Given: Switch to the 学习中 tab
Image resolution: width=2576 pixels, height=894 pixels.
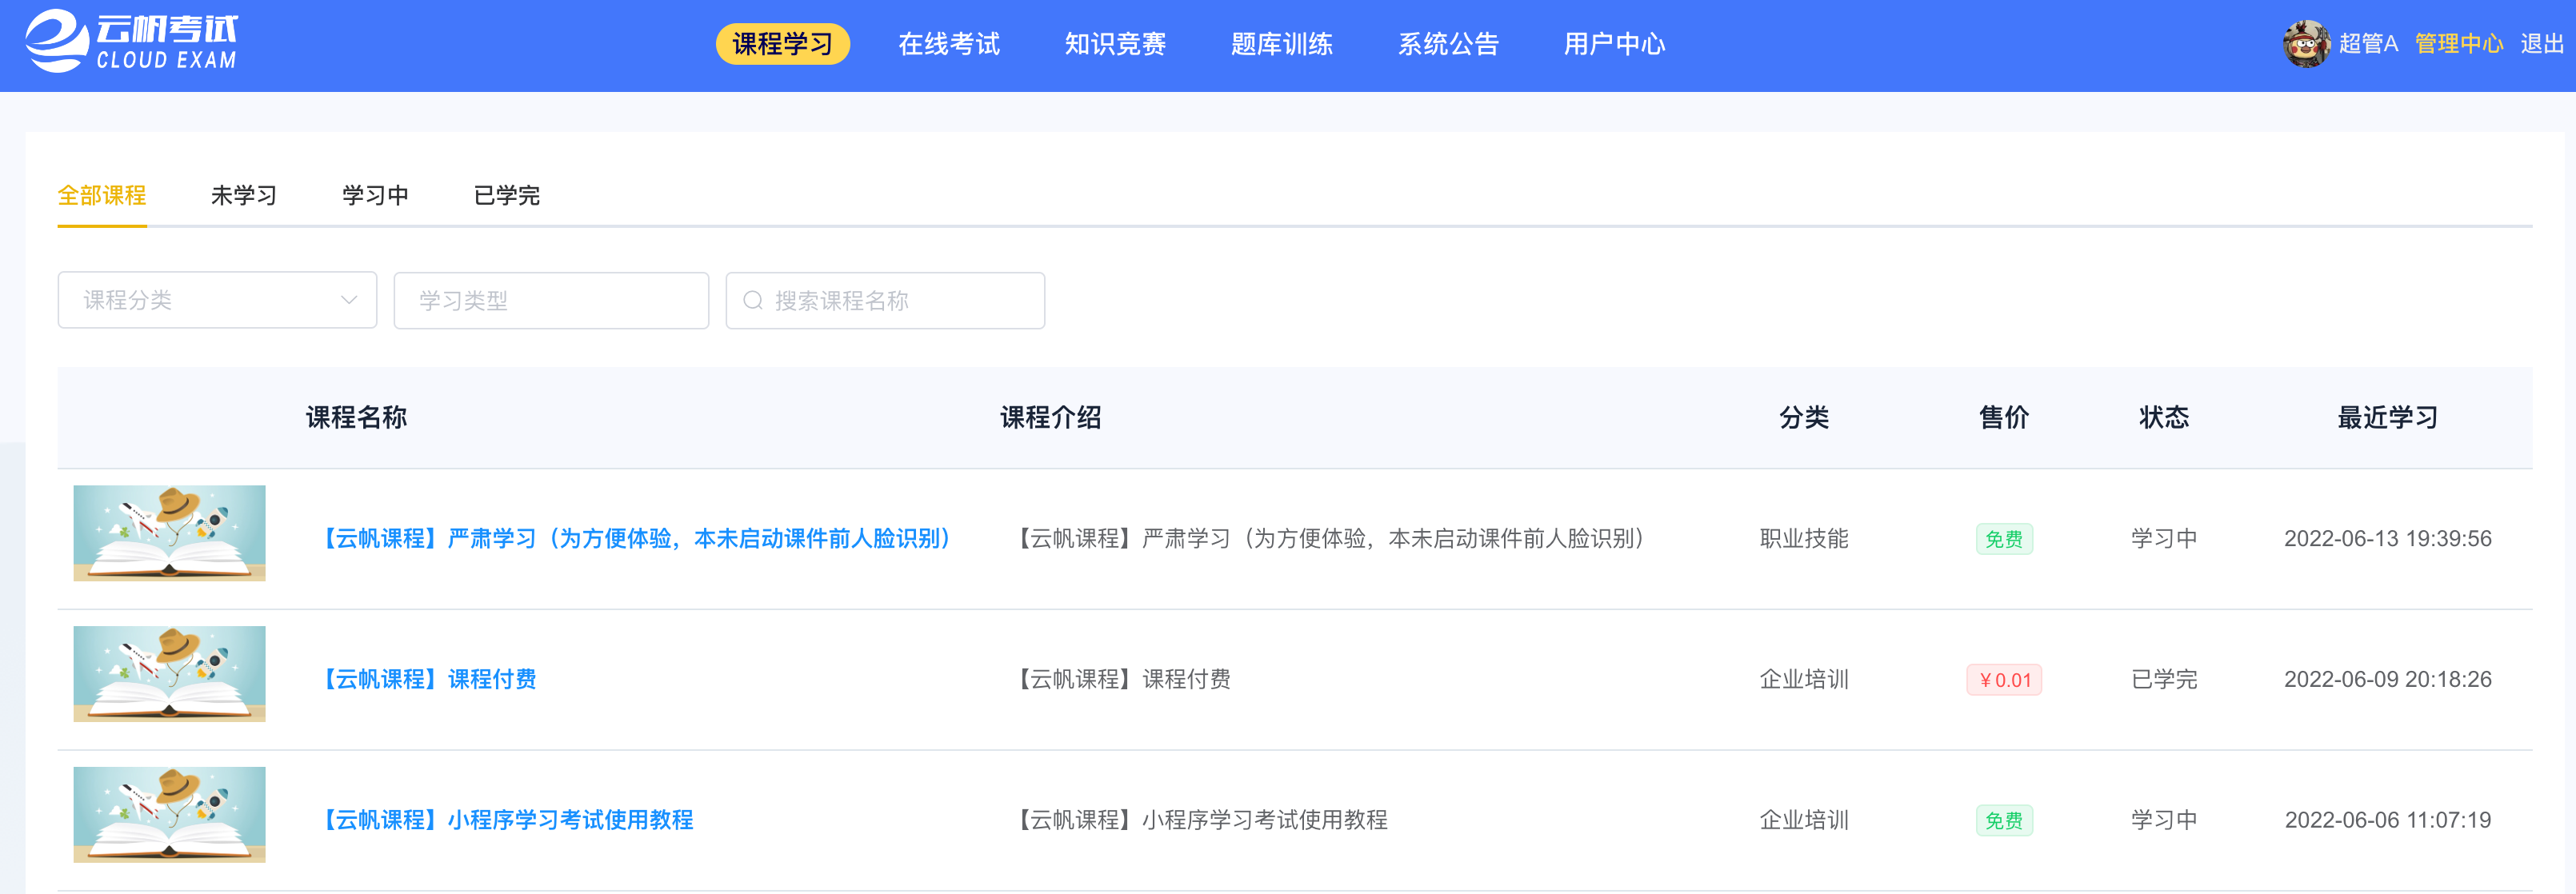Looking at the screenshot, I should (375, 195).
